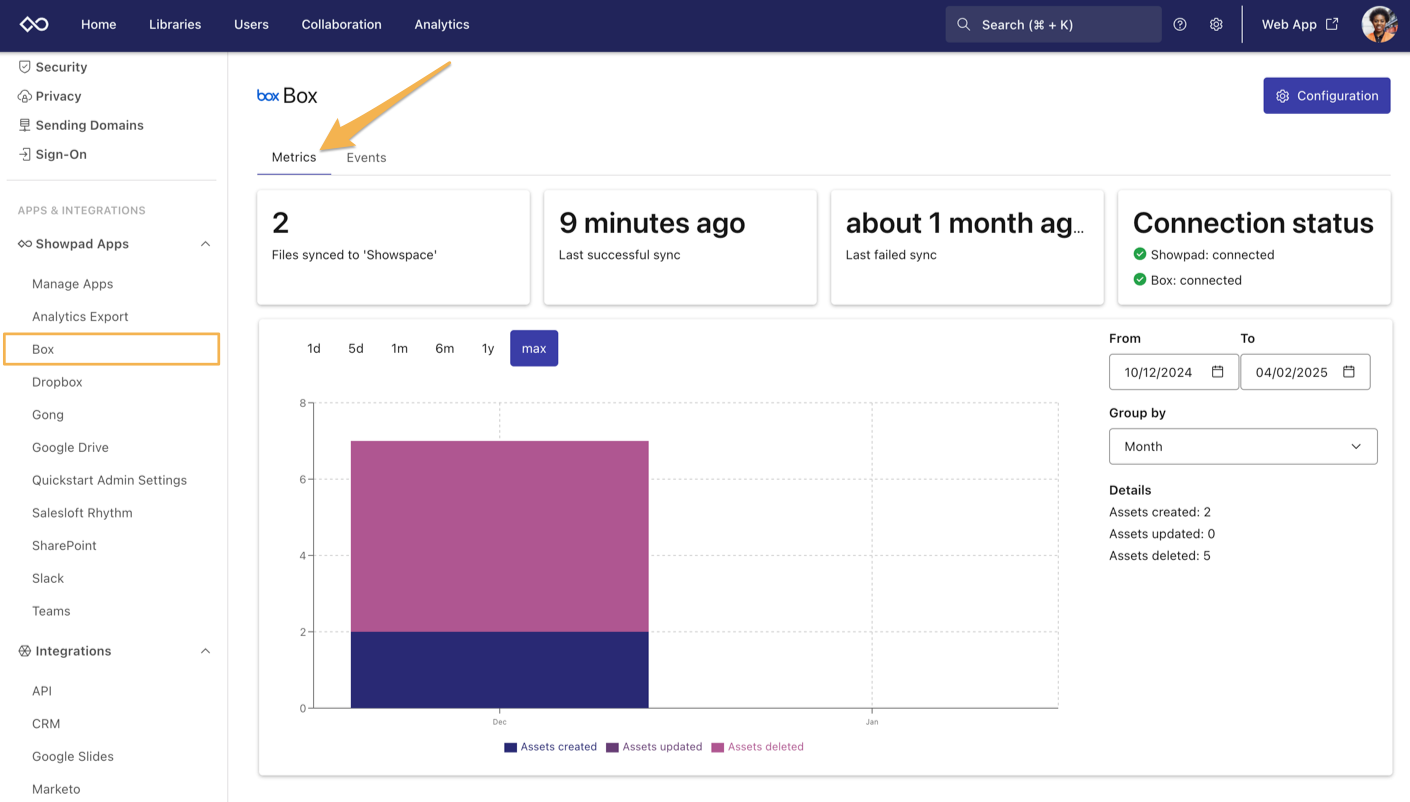This screenshot has height=802, width=1410.
Task: Open the From date calendar picker
Action: point(1218,371)
